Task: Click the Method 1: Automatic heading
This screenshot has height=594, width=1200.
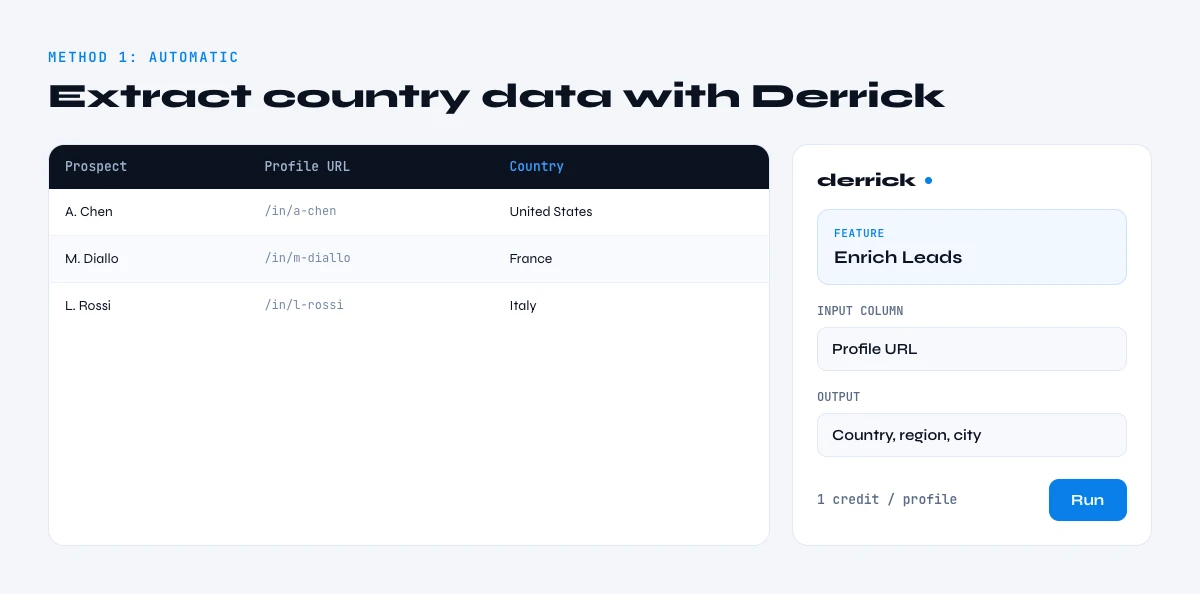Action: [x=144, y=57]
